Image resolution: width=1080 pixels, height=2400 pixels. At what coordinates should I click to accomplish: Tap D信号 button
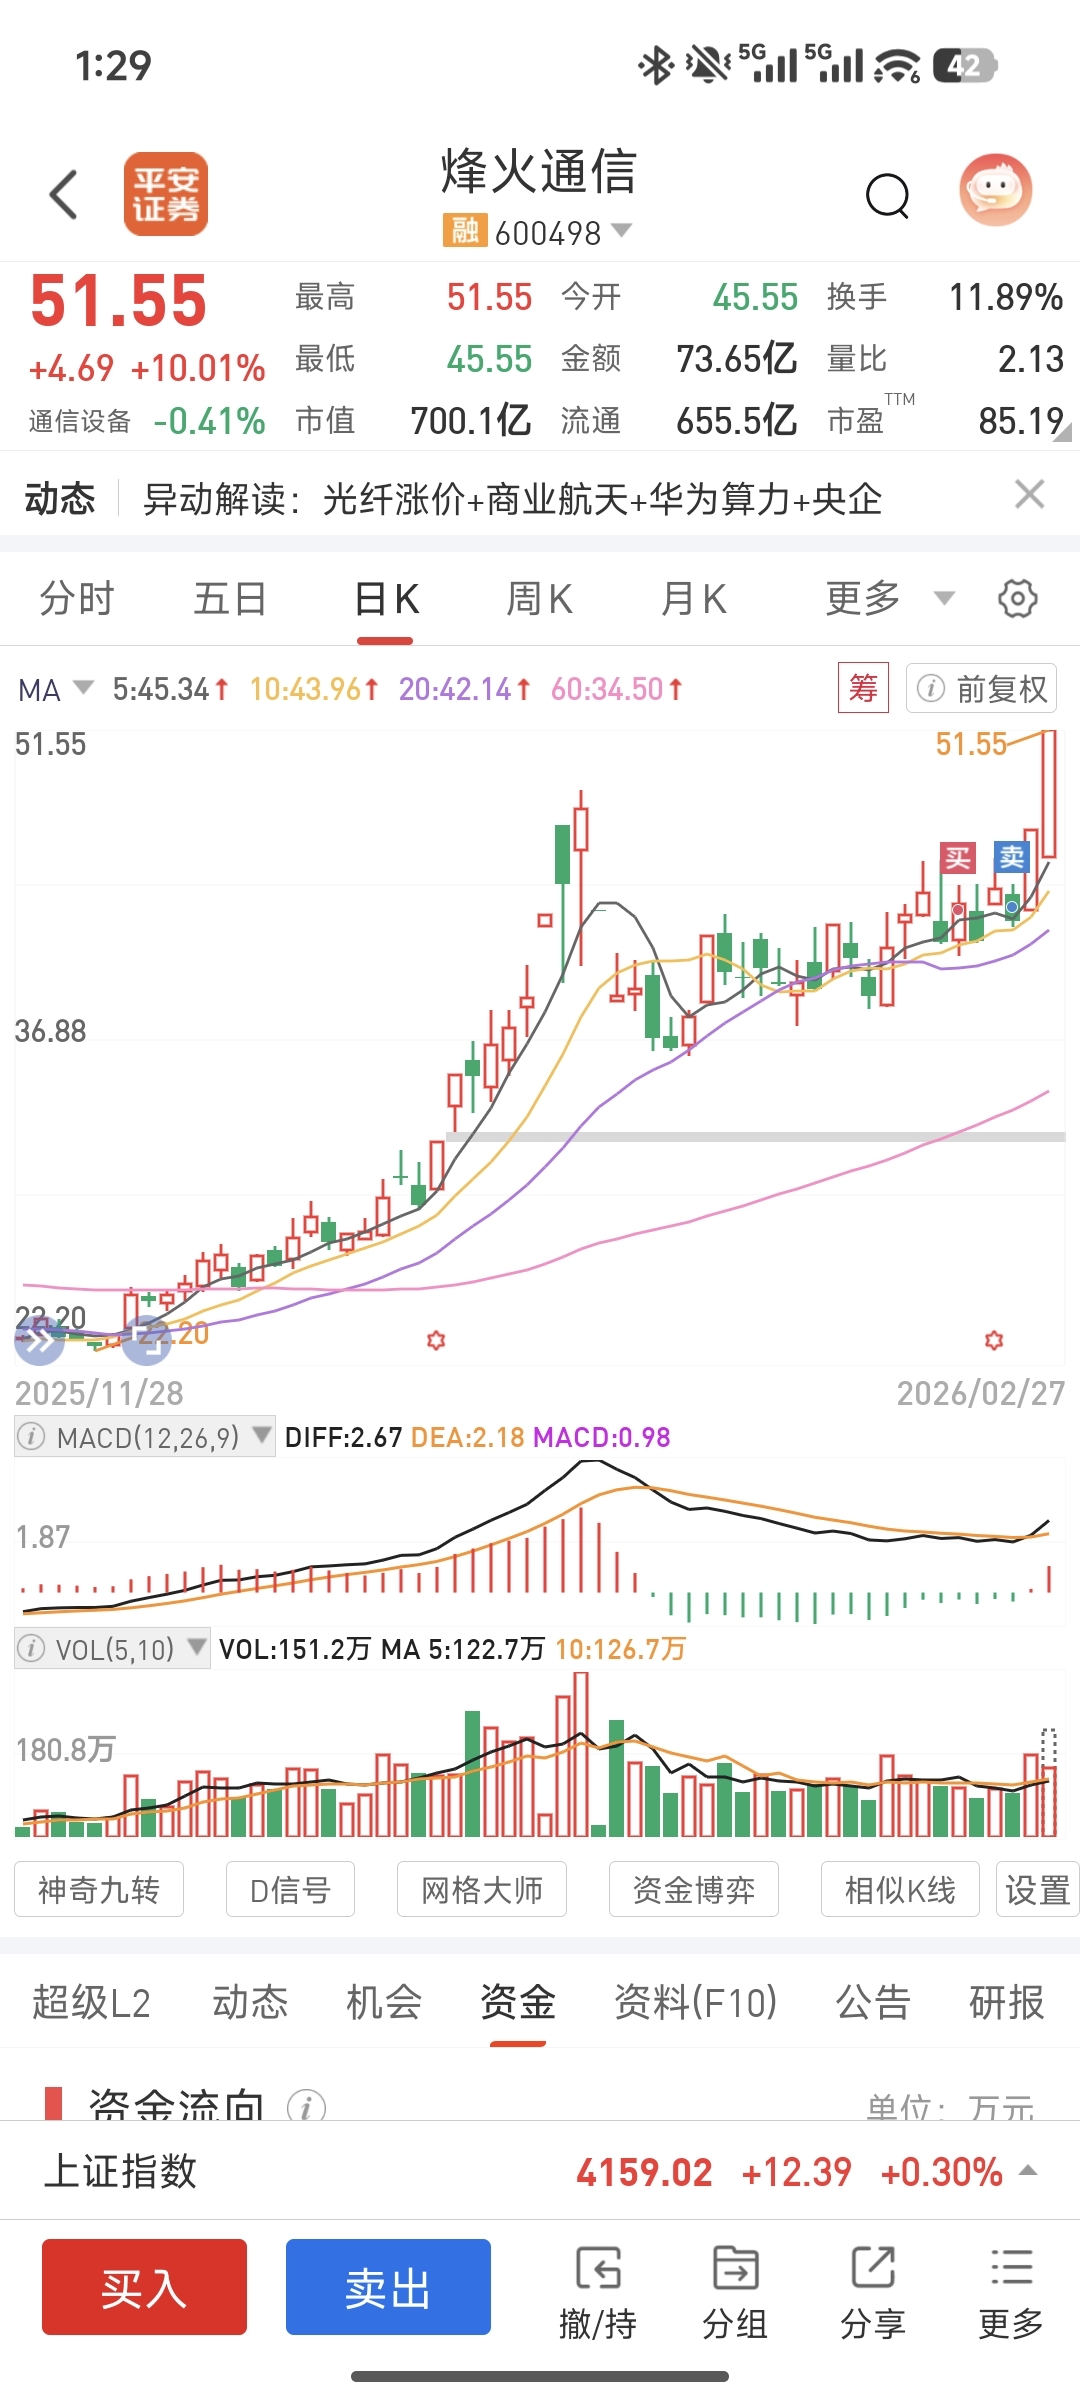290,1890
